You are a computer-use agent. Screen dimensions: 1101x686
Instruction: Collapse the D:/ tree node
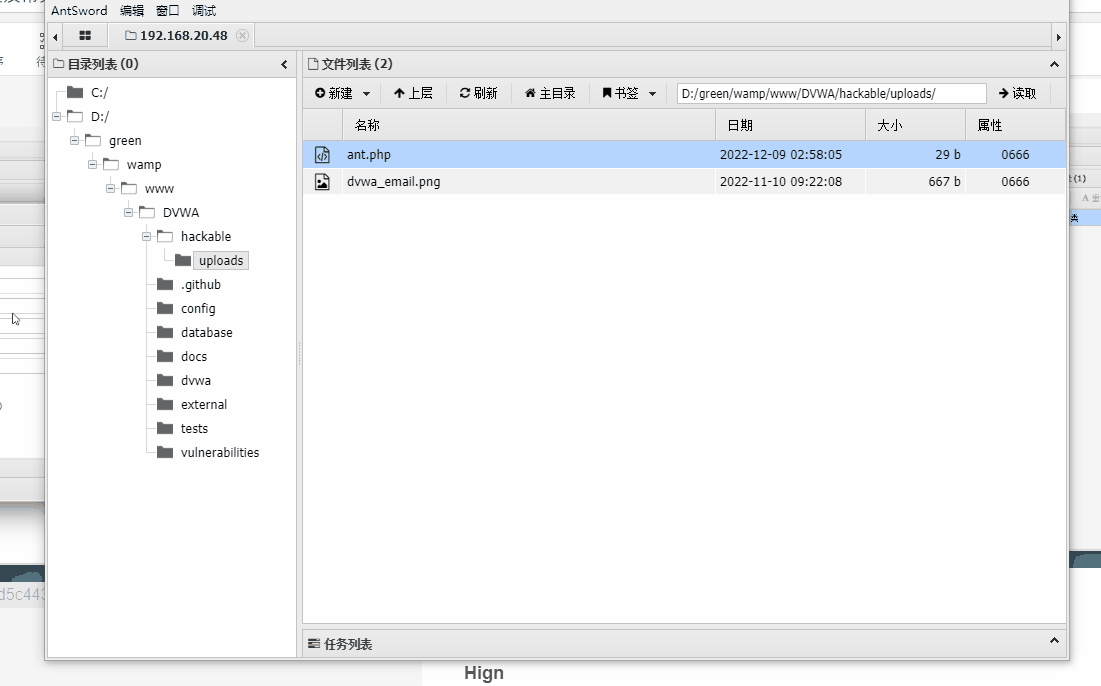(56, 117)
